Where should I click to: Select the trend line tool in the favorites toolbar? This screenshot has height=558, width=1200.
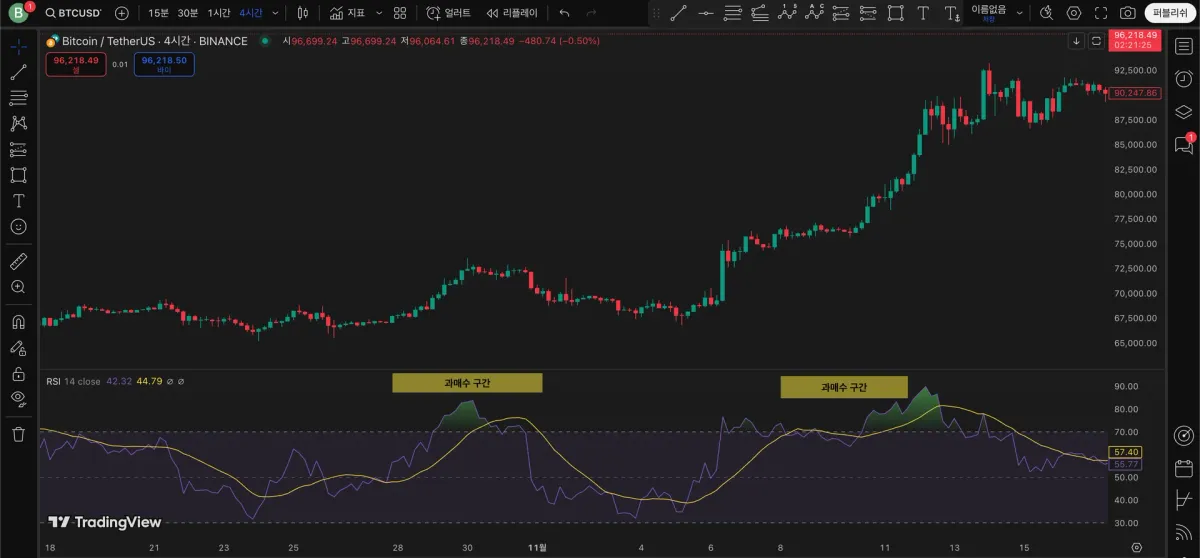click(679, 14)
